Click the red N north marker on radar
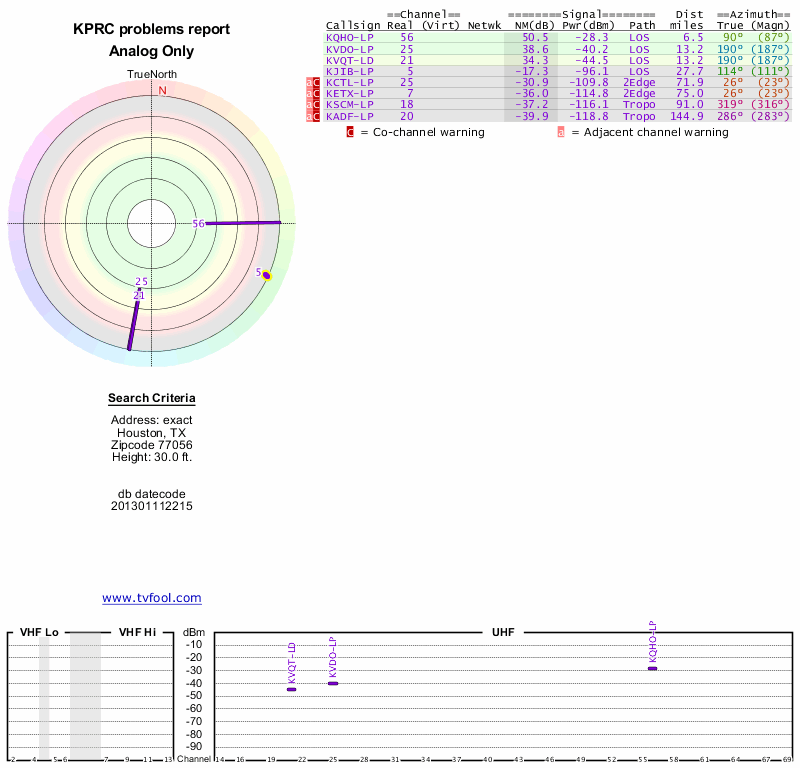Screen dimensions: 800x768 tap(162, 90)
